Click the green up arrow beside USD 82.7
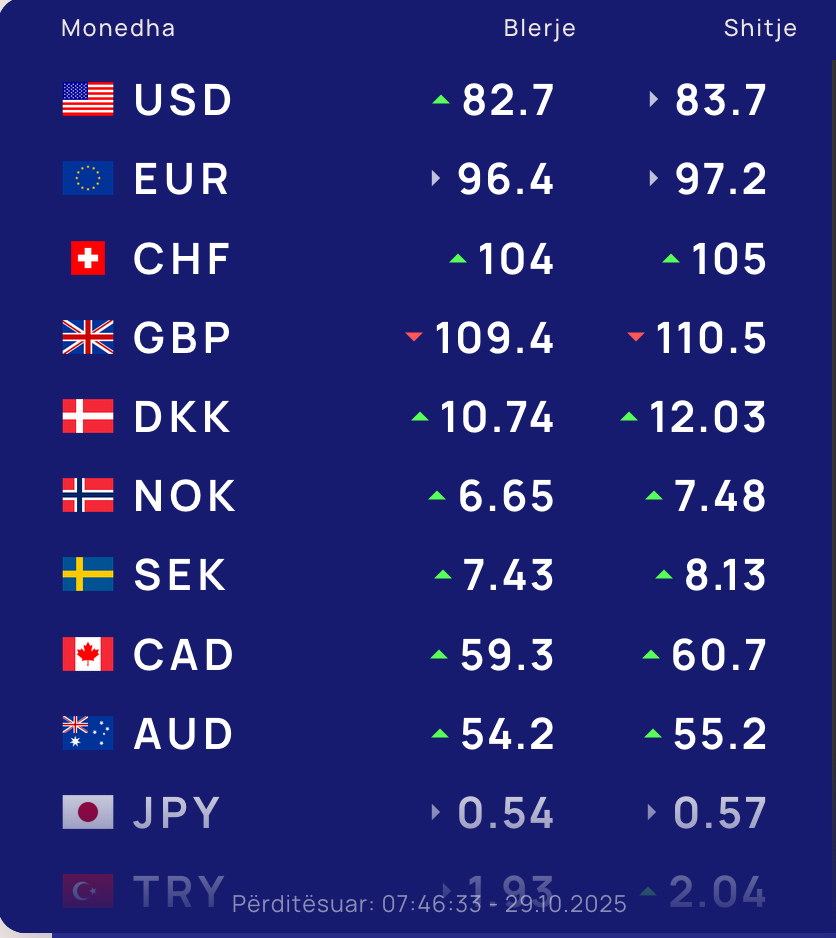Screen dimensions: 836x938 441,99
